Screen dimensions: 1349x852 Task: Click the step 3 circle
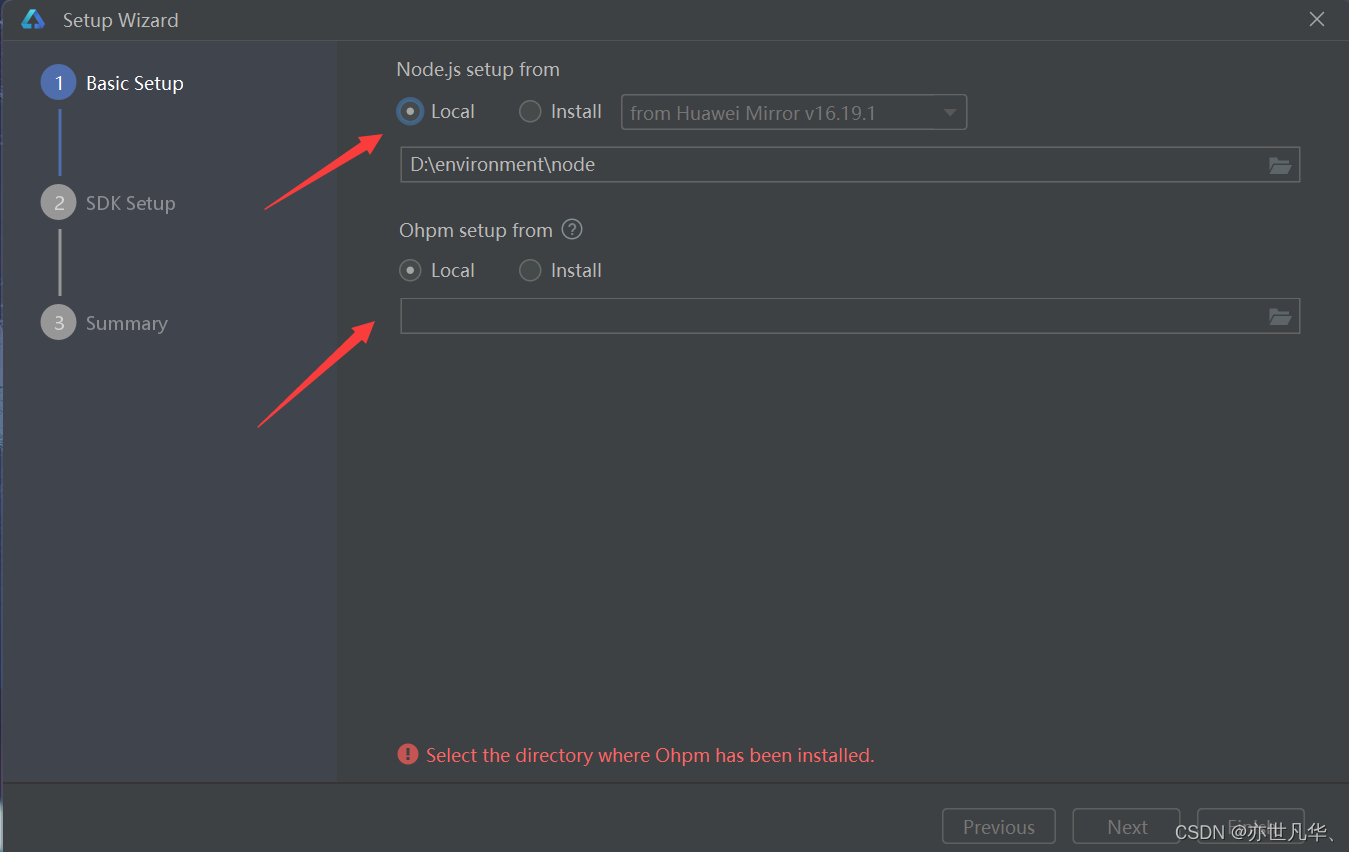(x=58, y=323)
